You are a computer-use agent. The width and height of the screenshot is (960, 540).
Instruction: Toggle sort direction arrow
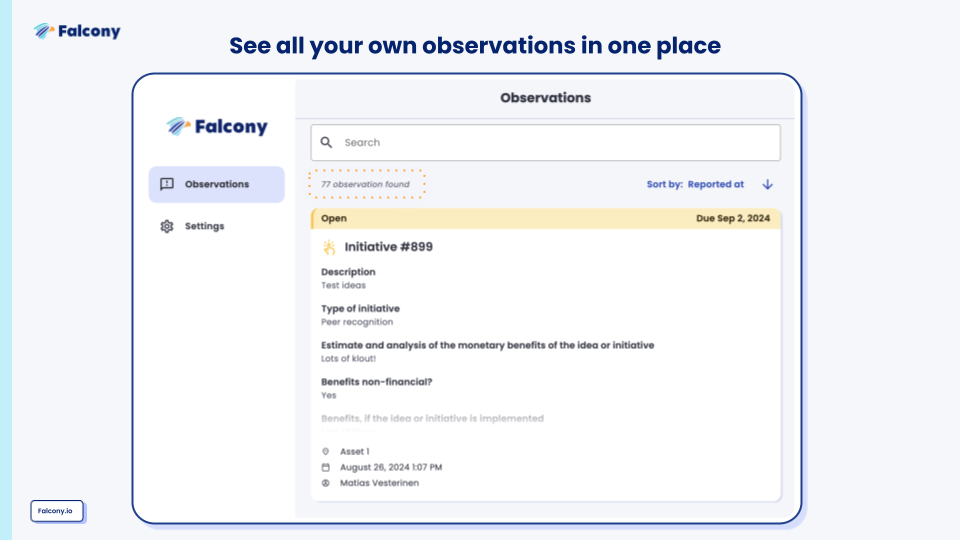[768, 184]
